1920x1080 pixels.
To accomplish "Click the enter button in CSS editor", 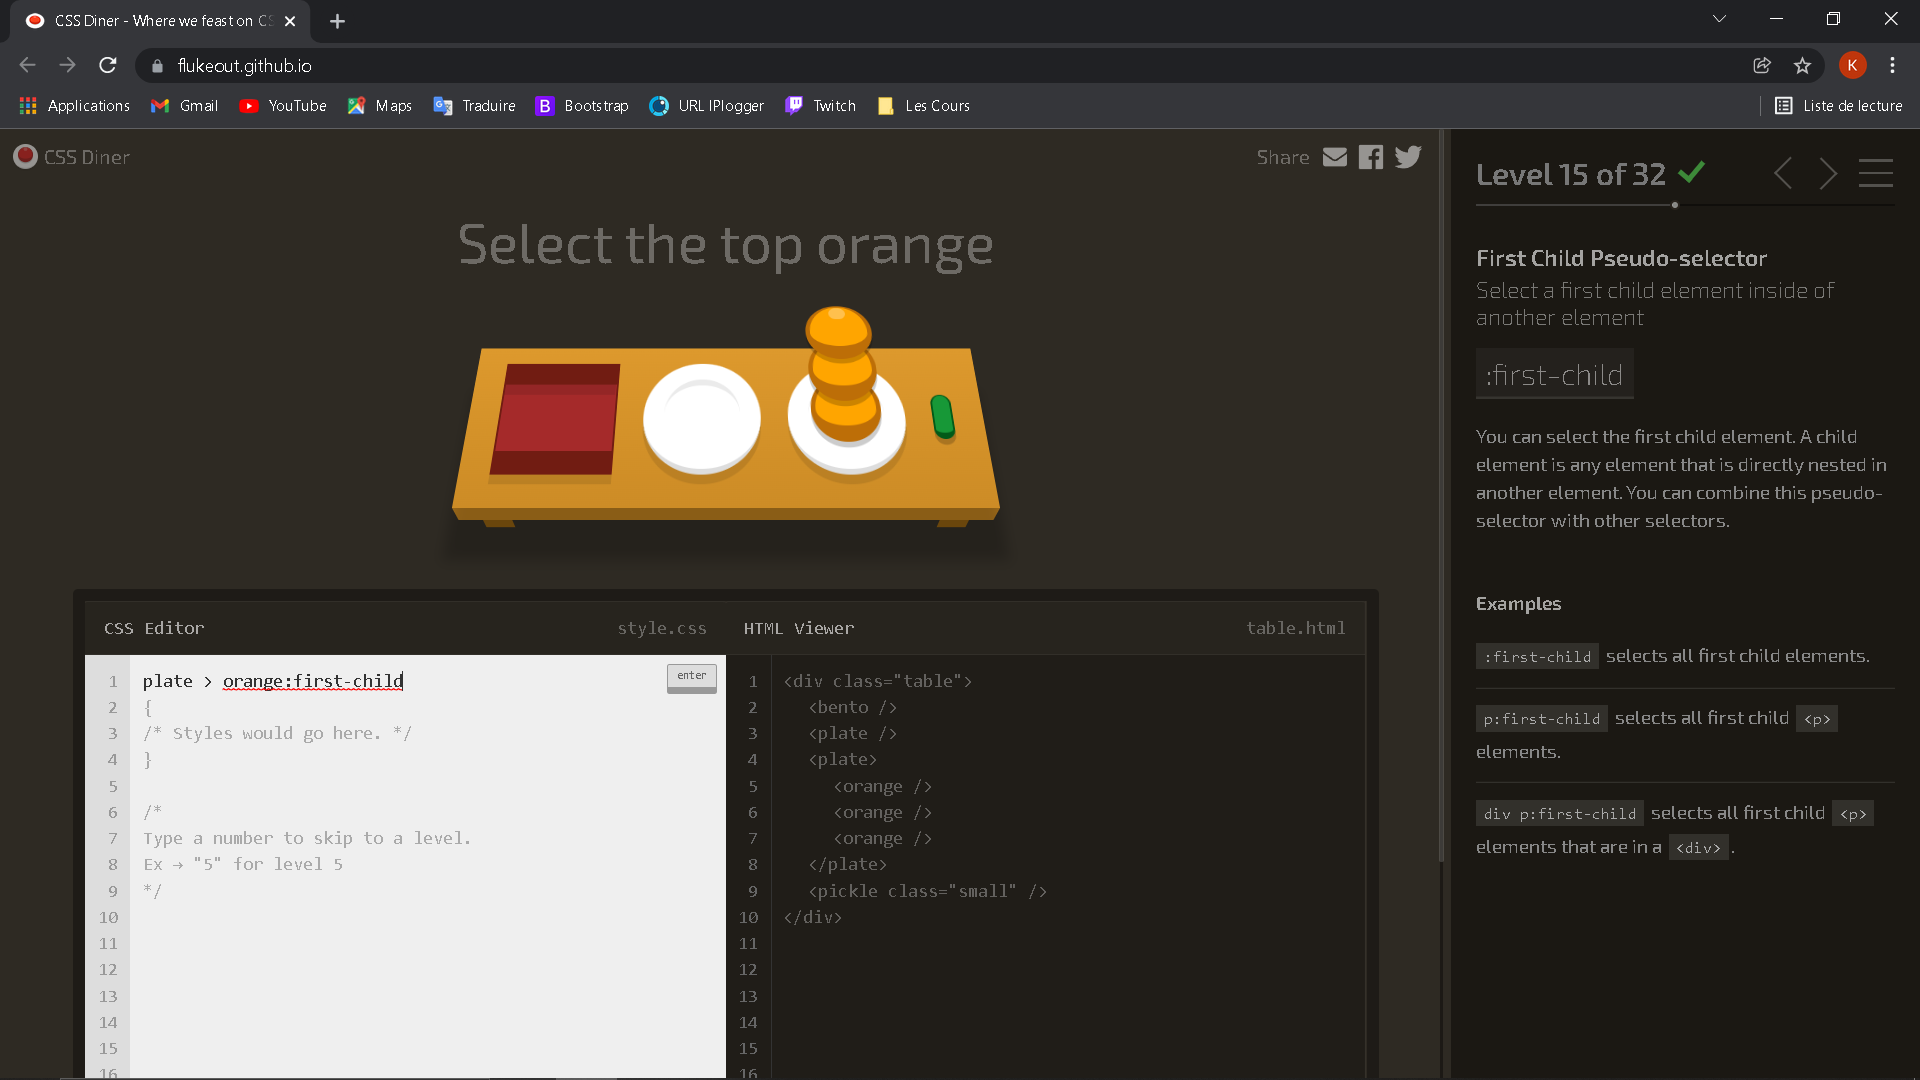I will click(692, 677).
